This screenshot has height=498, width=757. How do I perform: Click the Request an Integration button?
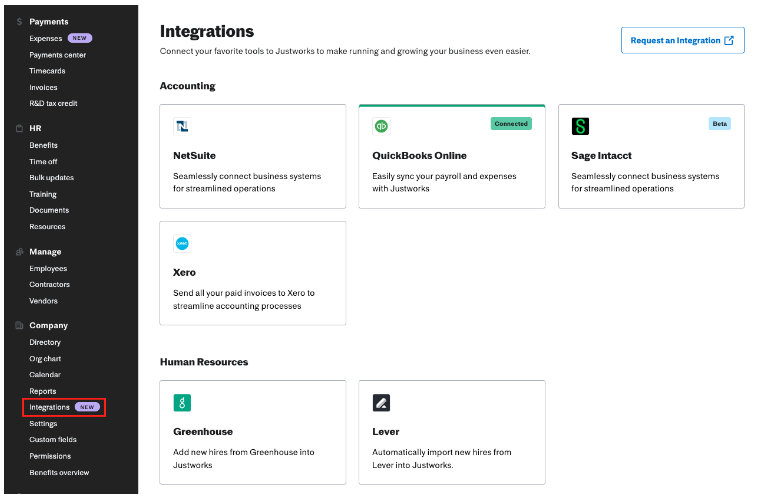tap(683, 41)
